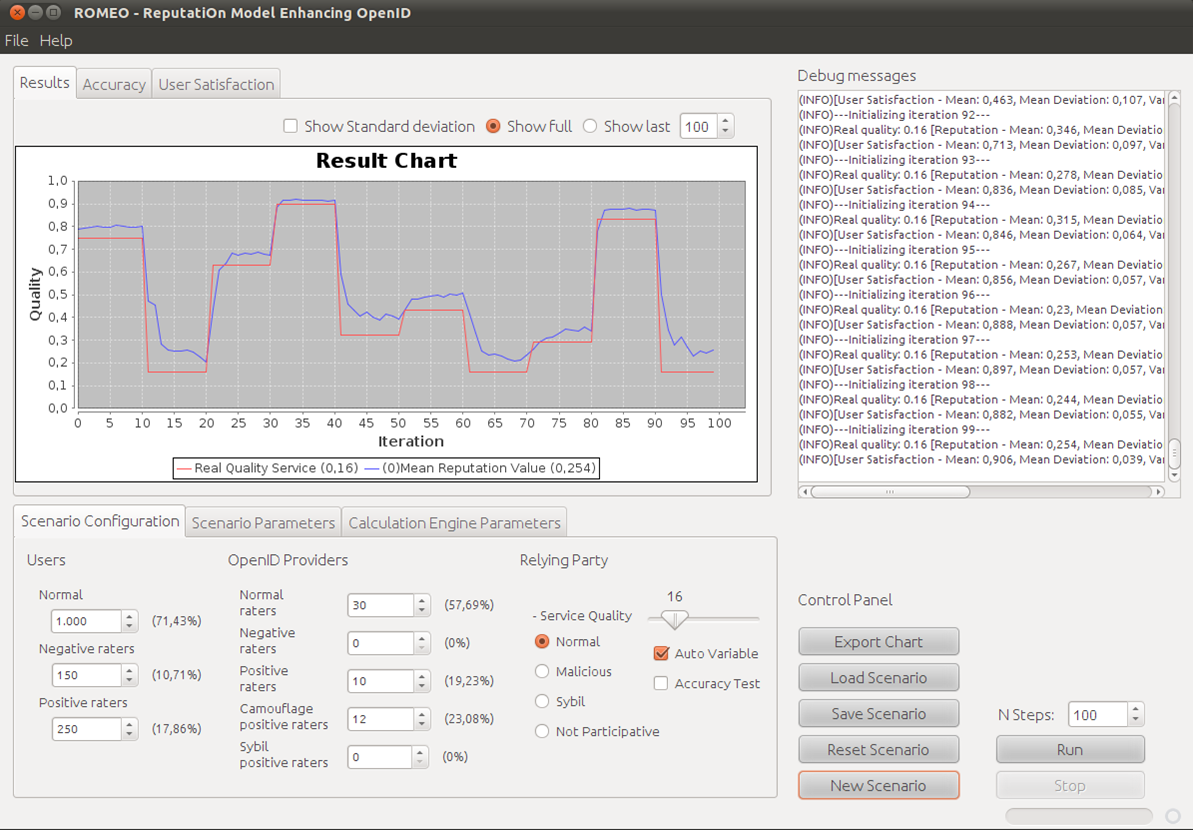
Task: Enable the Accuracy Test checkbox
Action: 661,683
